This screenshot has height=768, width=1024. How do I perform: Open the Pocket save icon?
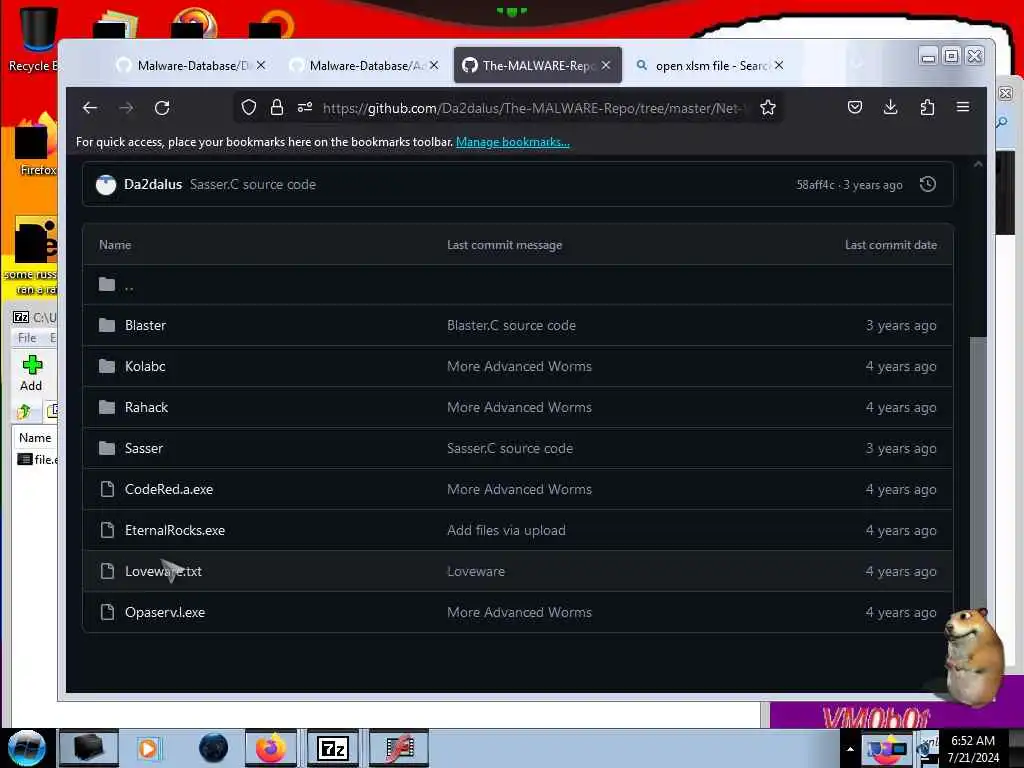855,107
